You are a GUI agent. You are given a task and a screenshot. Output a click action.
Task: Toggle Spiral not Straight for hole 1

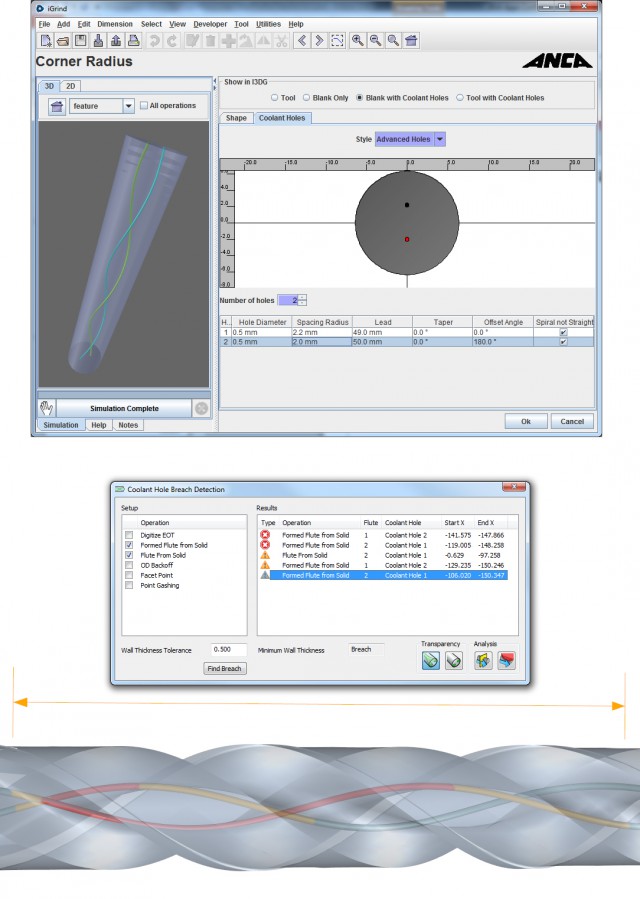563,332
